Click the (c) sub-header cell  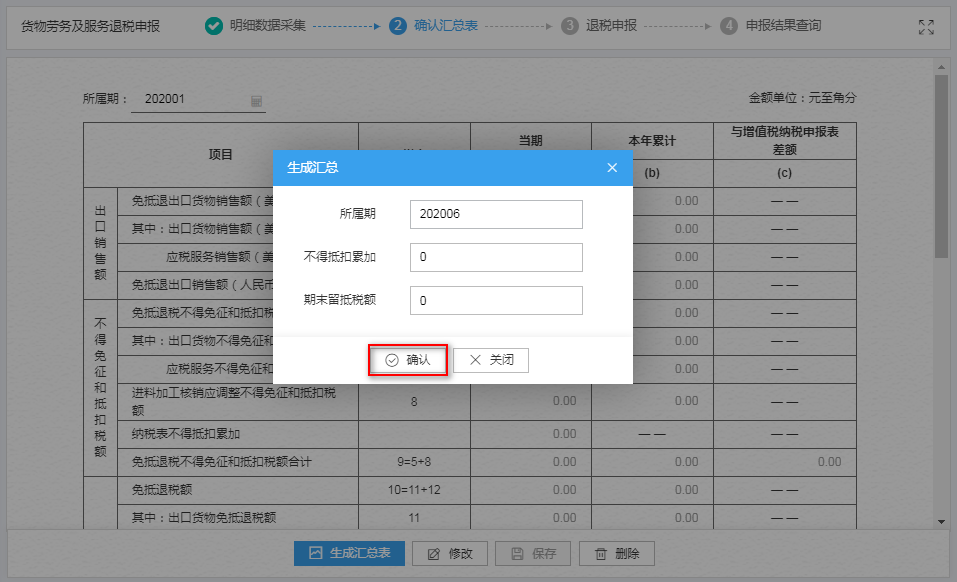(785, 173)
